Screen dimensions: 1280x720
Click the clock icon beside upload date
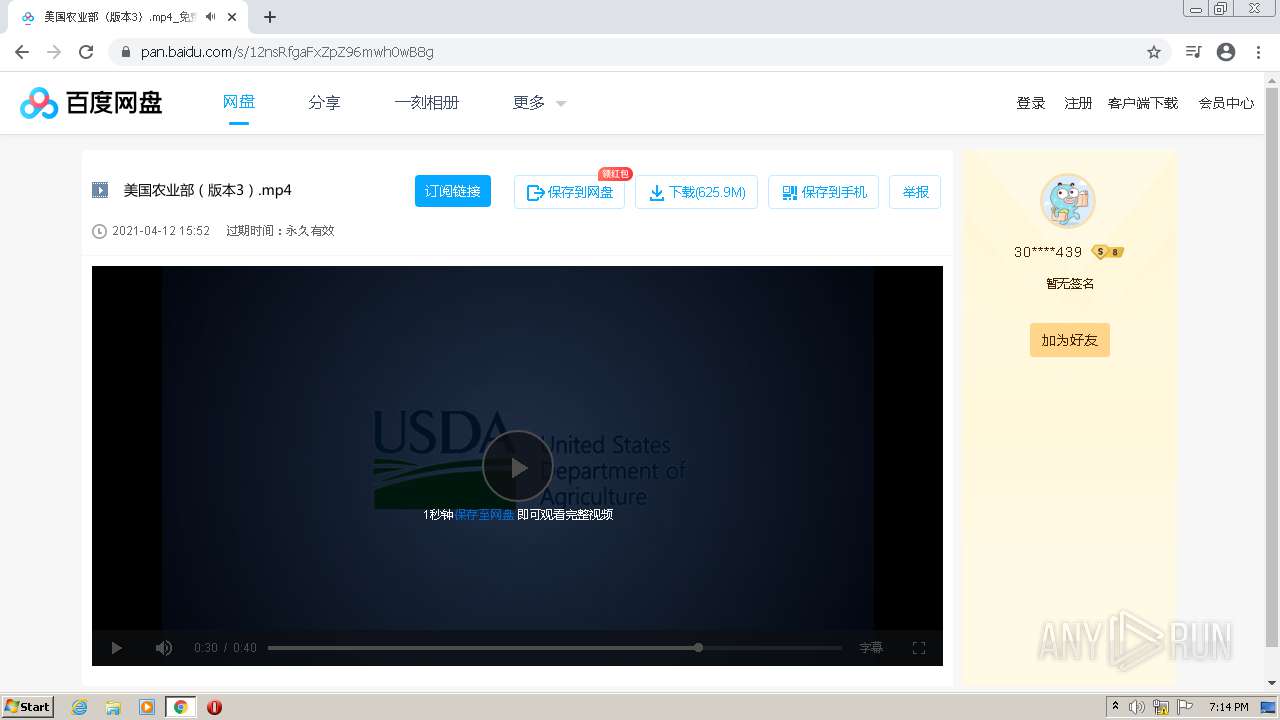[x=99, y=231]
